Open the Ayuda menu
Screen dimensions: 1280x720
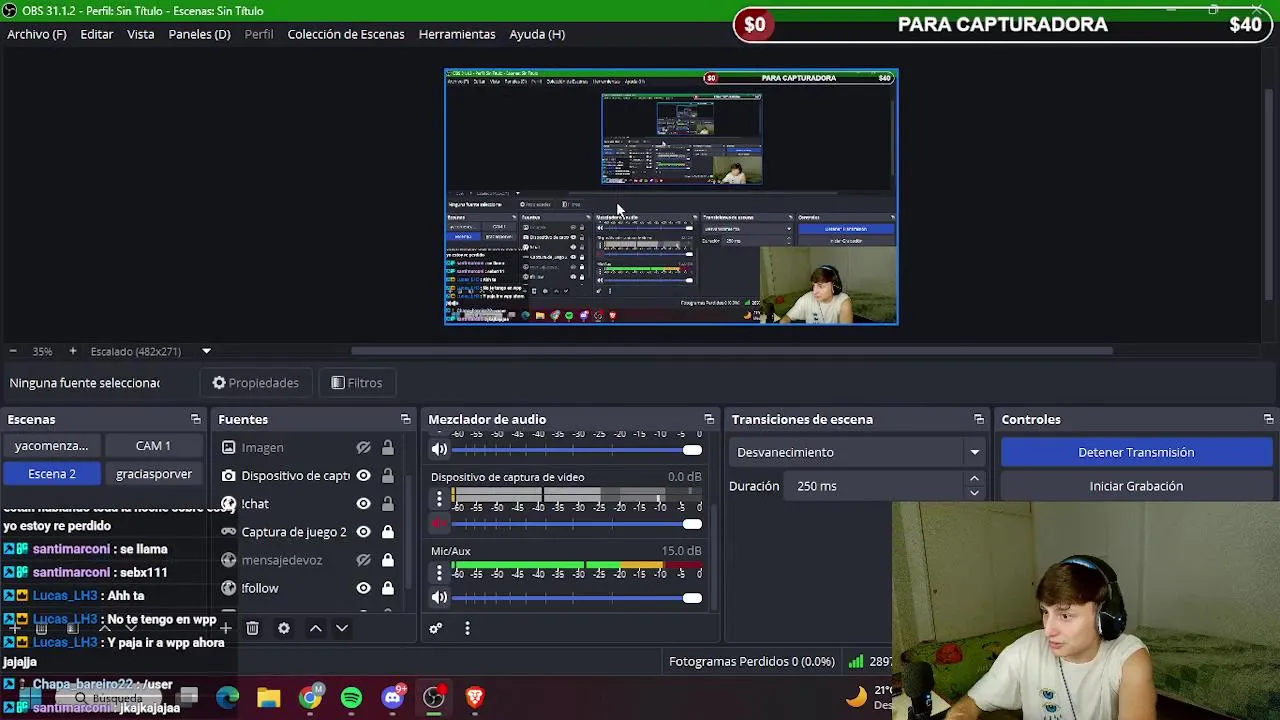tap(537, 34)
